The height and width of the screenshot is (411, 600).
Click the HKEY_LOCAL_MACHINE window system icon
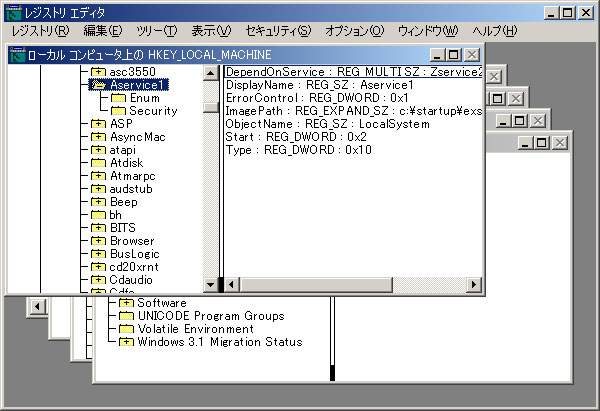17,55
